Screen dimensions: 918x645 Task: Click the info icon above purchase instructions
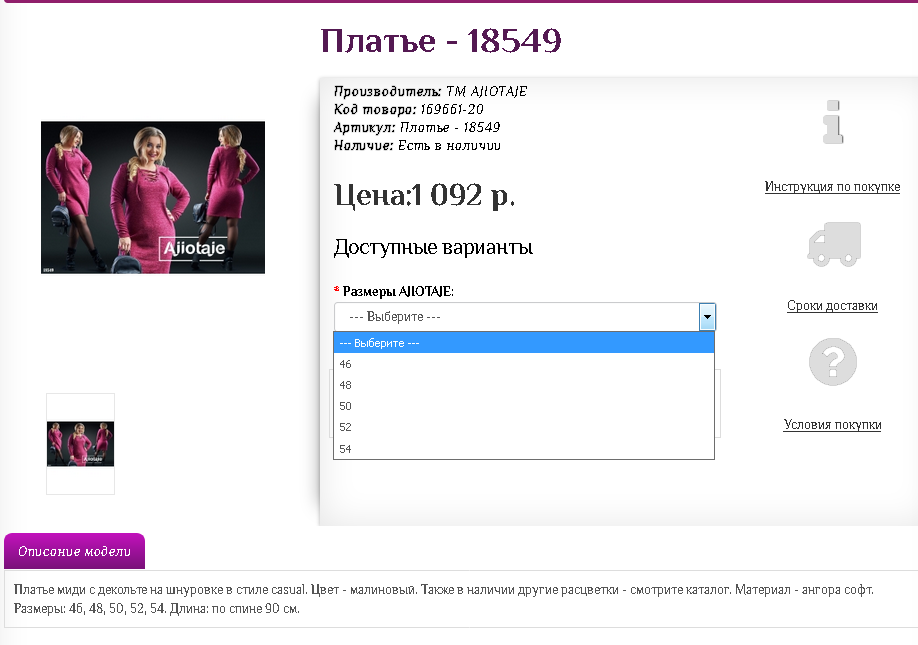pos(833,122)
